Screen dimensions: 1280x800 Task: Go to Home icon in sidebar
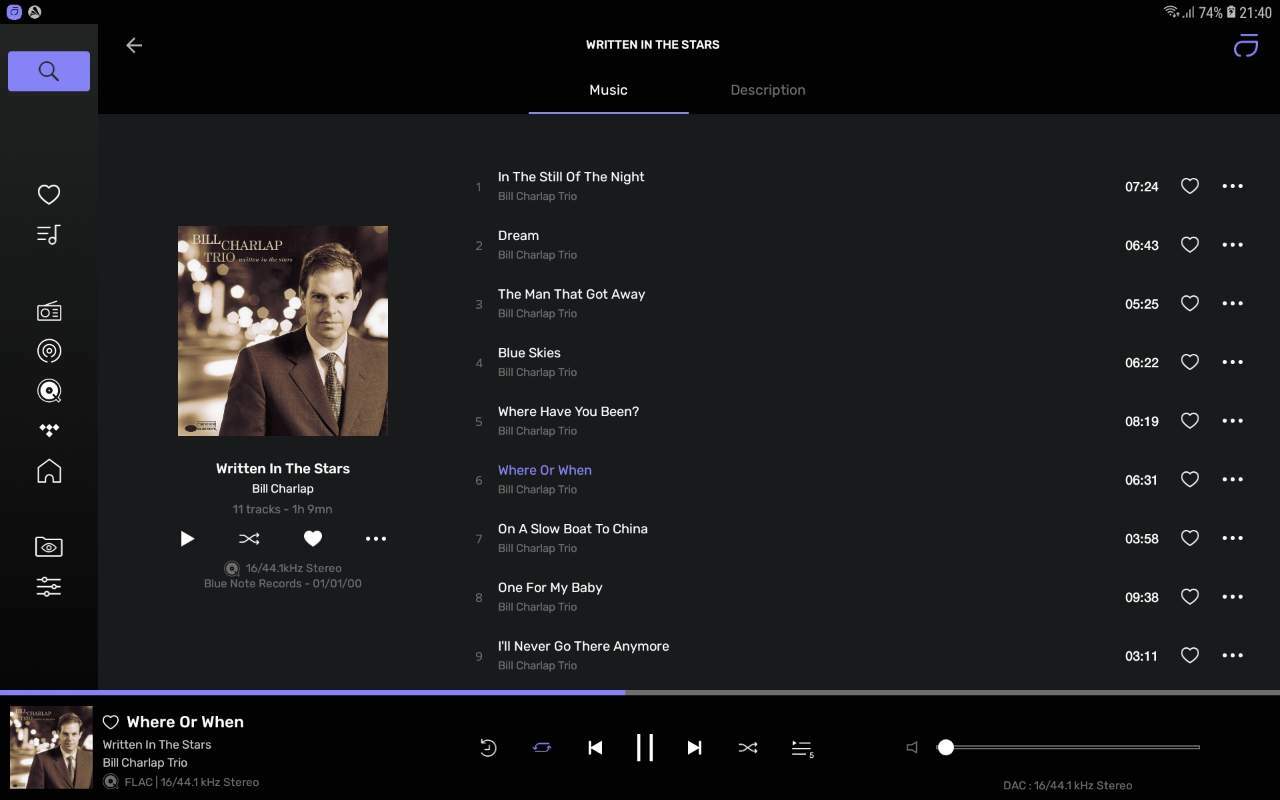49,470
